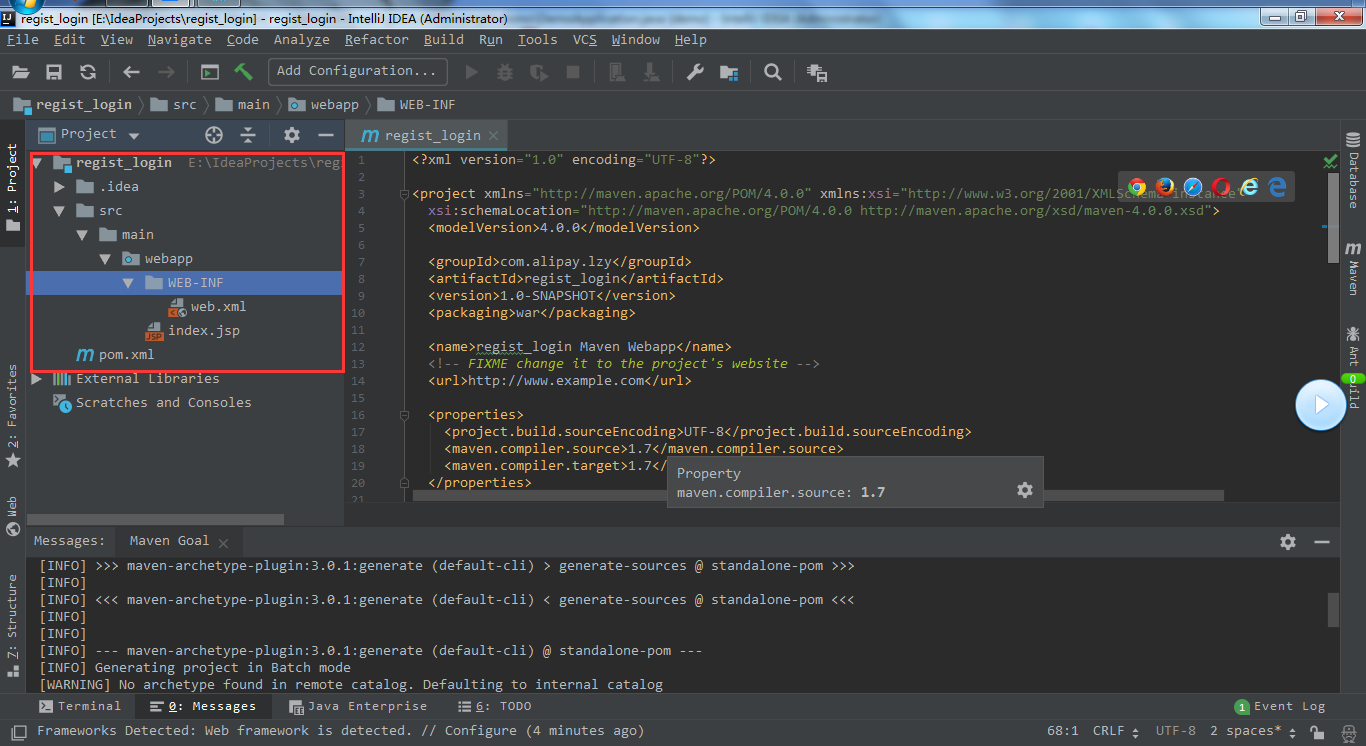Open Messages panel gear settings
The width and height of the screenshot is (1366, 746).
(1288, 541)
